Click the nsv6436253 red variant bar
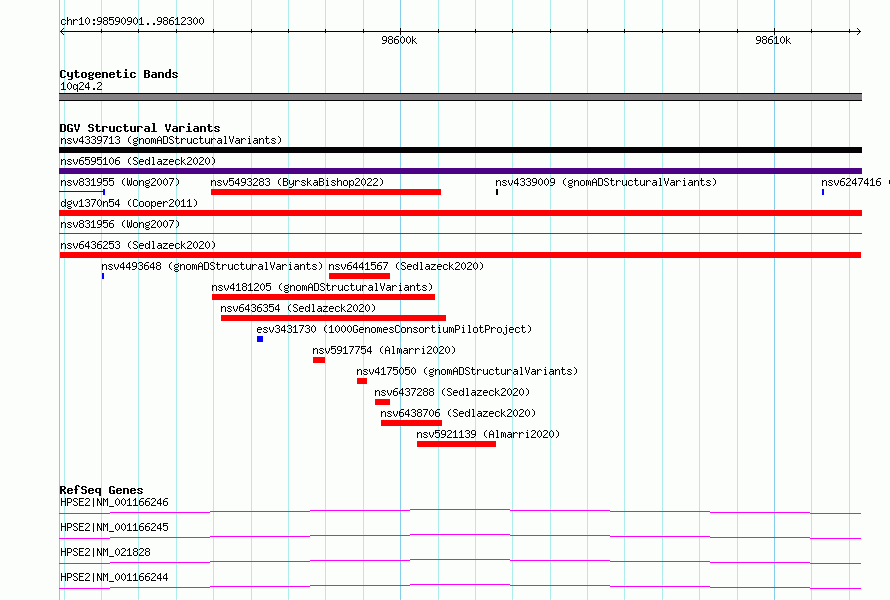The height and width of the screenshot is (600, 890). [460, 255]
